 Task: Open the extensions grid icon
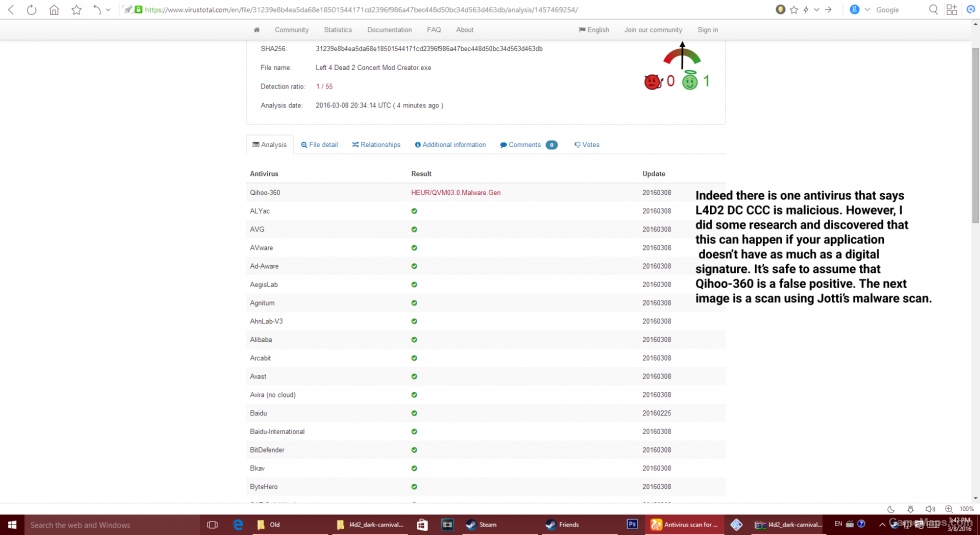click(x=952, y=9)
